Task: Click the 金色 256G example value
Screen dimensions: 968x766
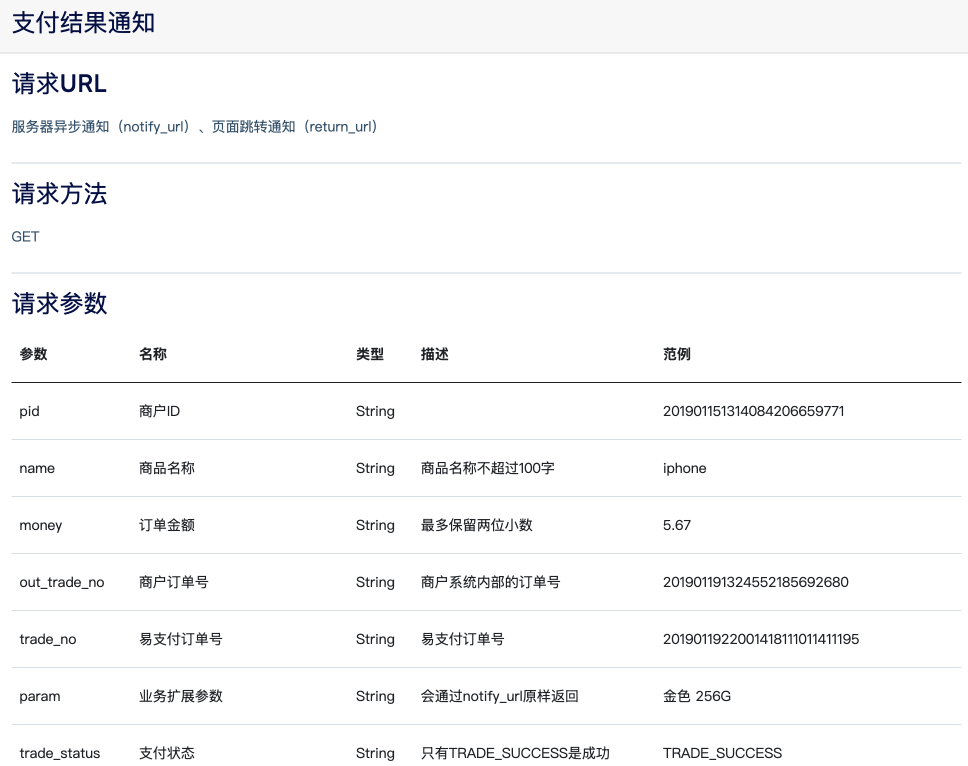Action: click(x=696, y=696)
